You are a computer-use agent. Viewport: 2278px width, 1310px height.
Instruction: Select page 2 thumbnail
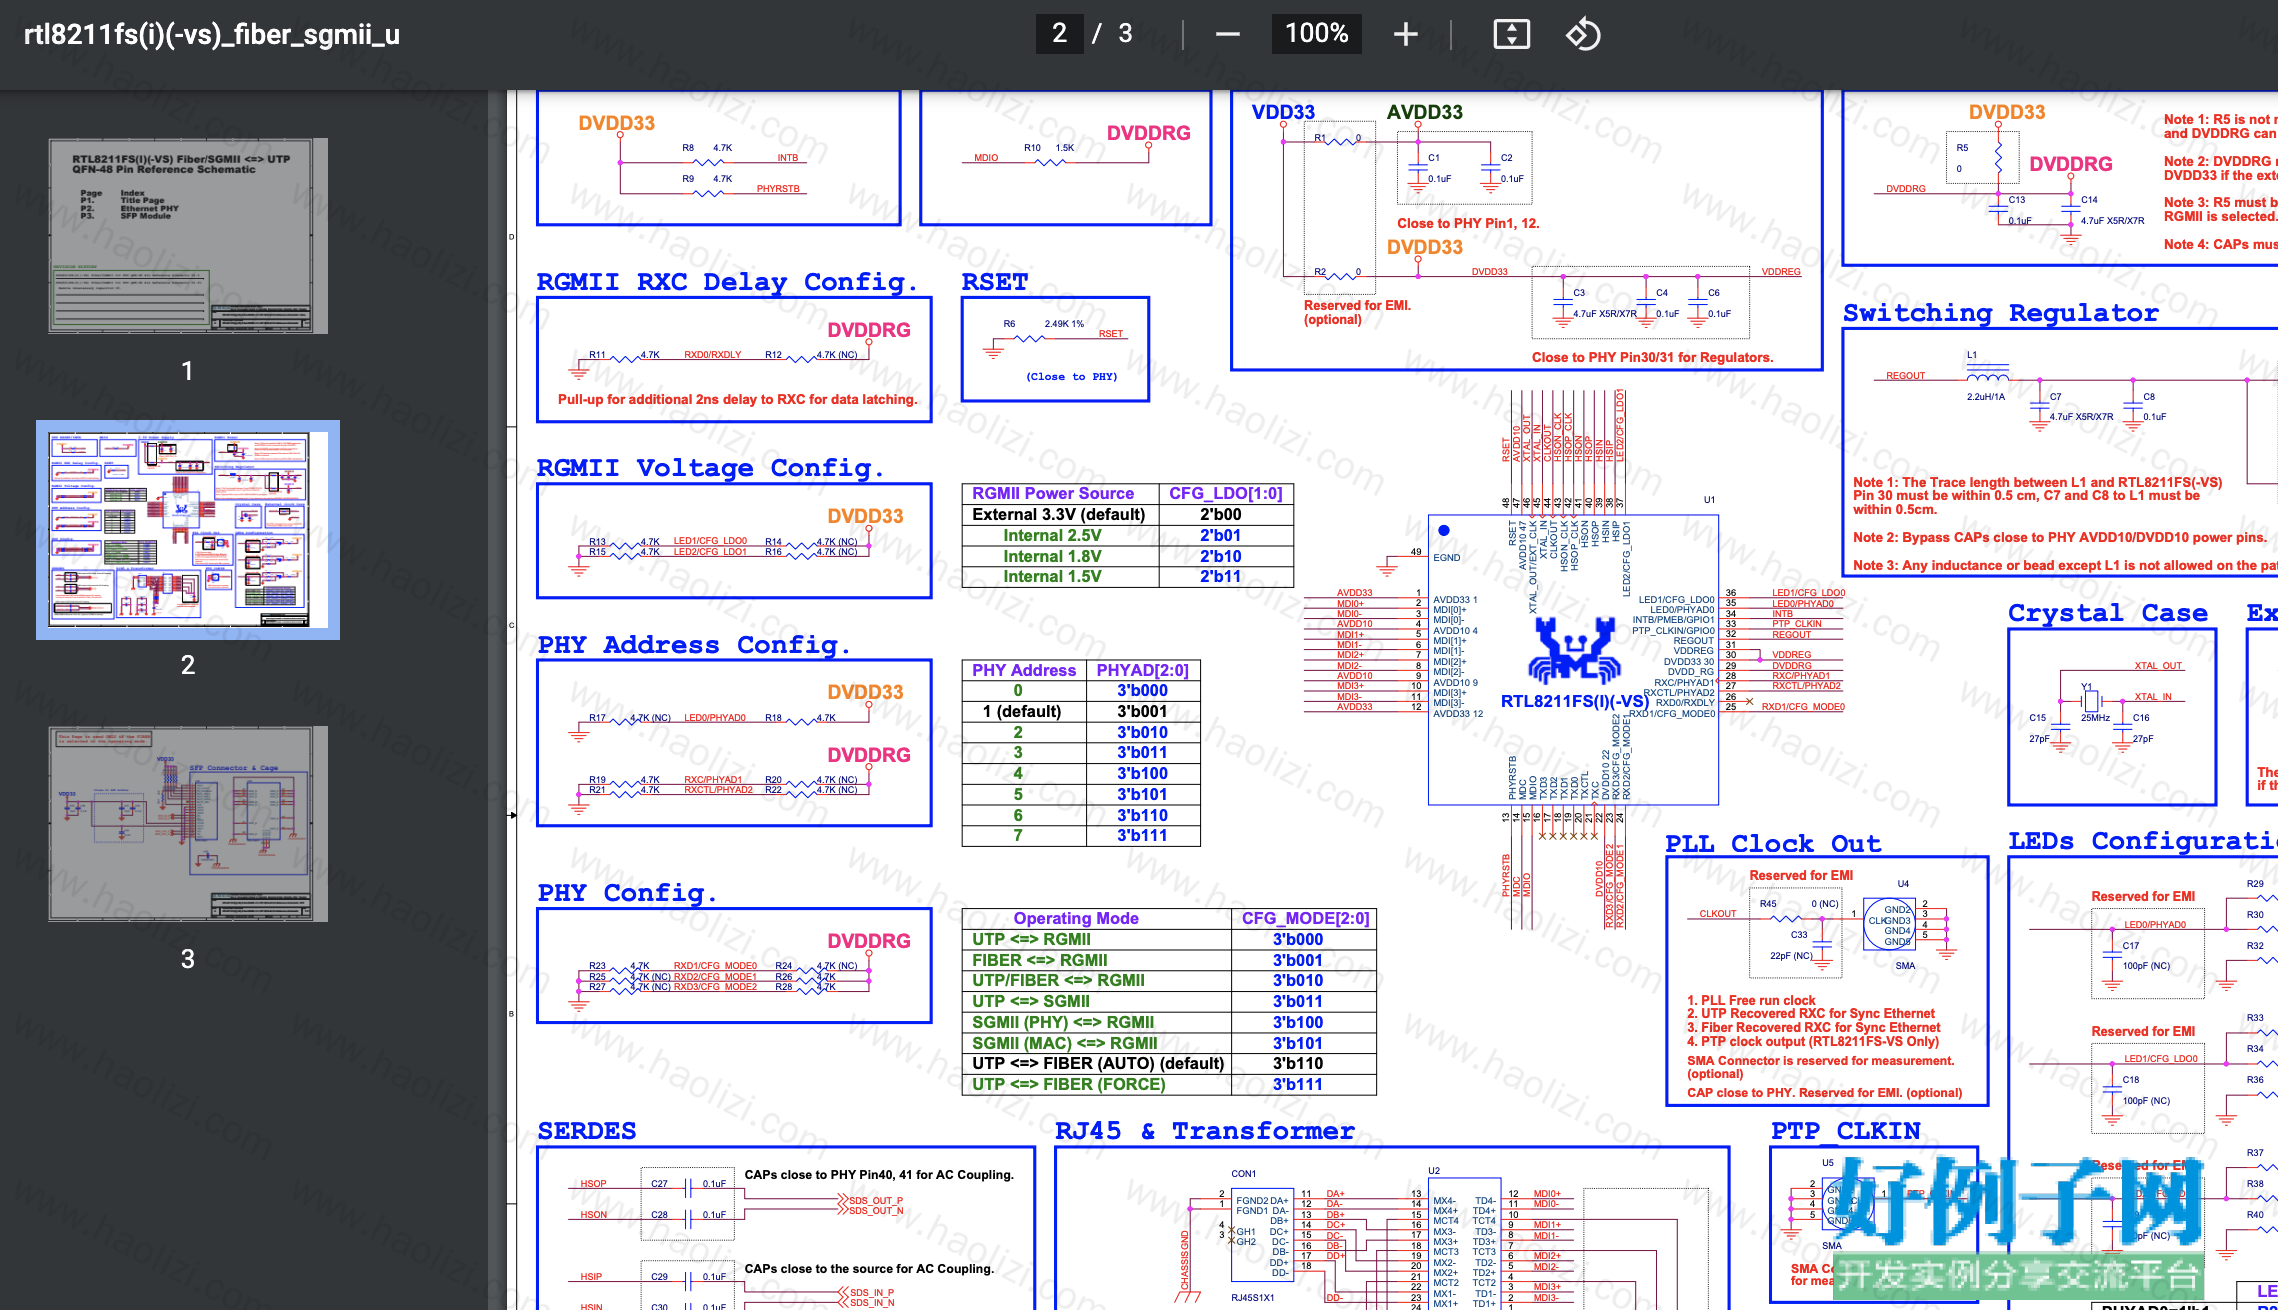coord(188,530)
